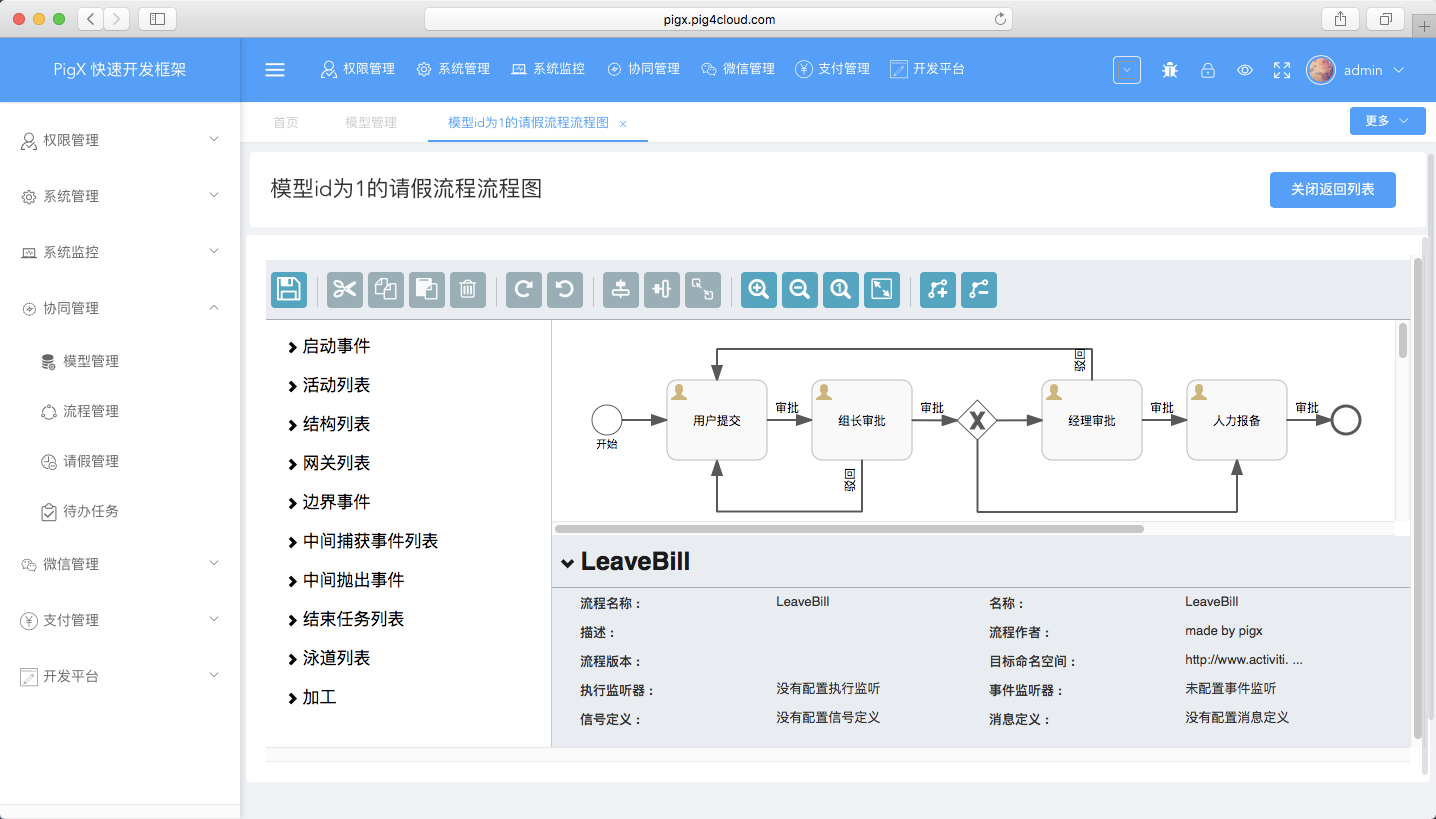
Task: Reload the page in Safari
Action: (1000, 19)
